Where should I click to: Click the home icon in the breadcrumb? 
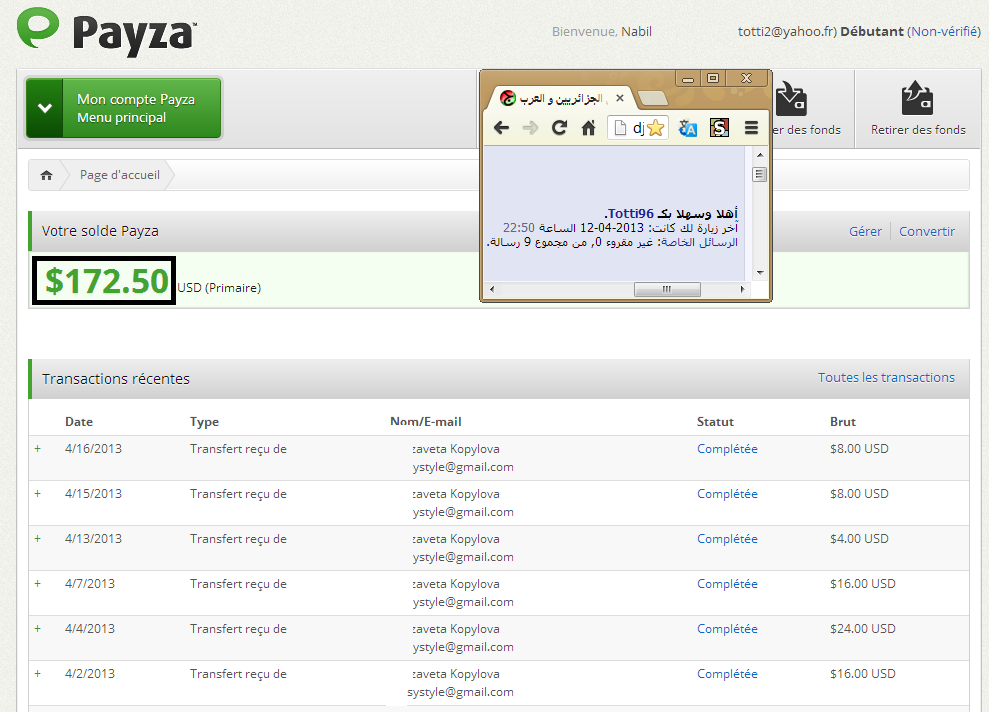46,175
